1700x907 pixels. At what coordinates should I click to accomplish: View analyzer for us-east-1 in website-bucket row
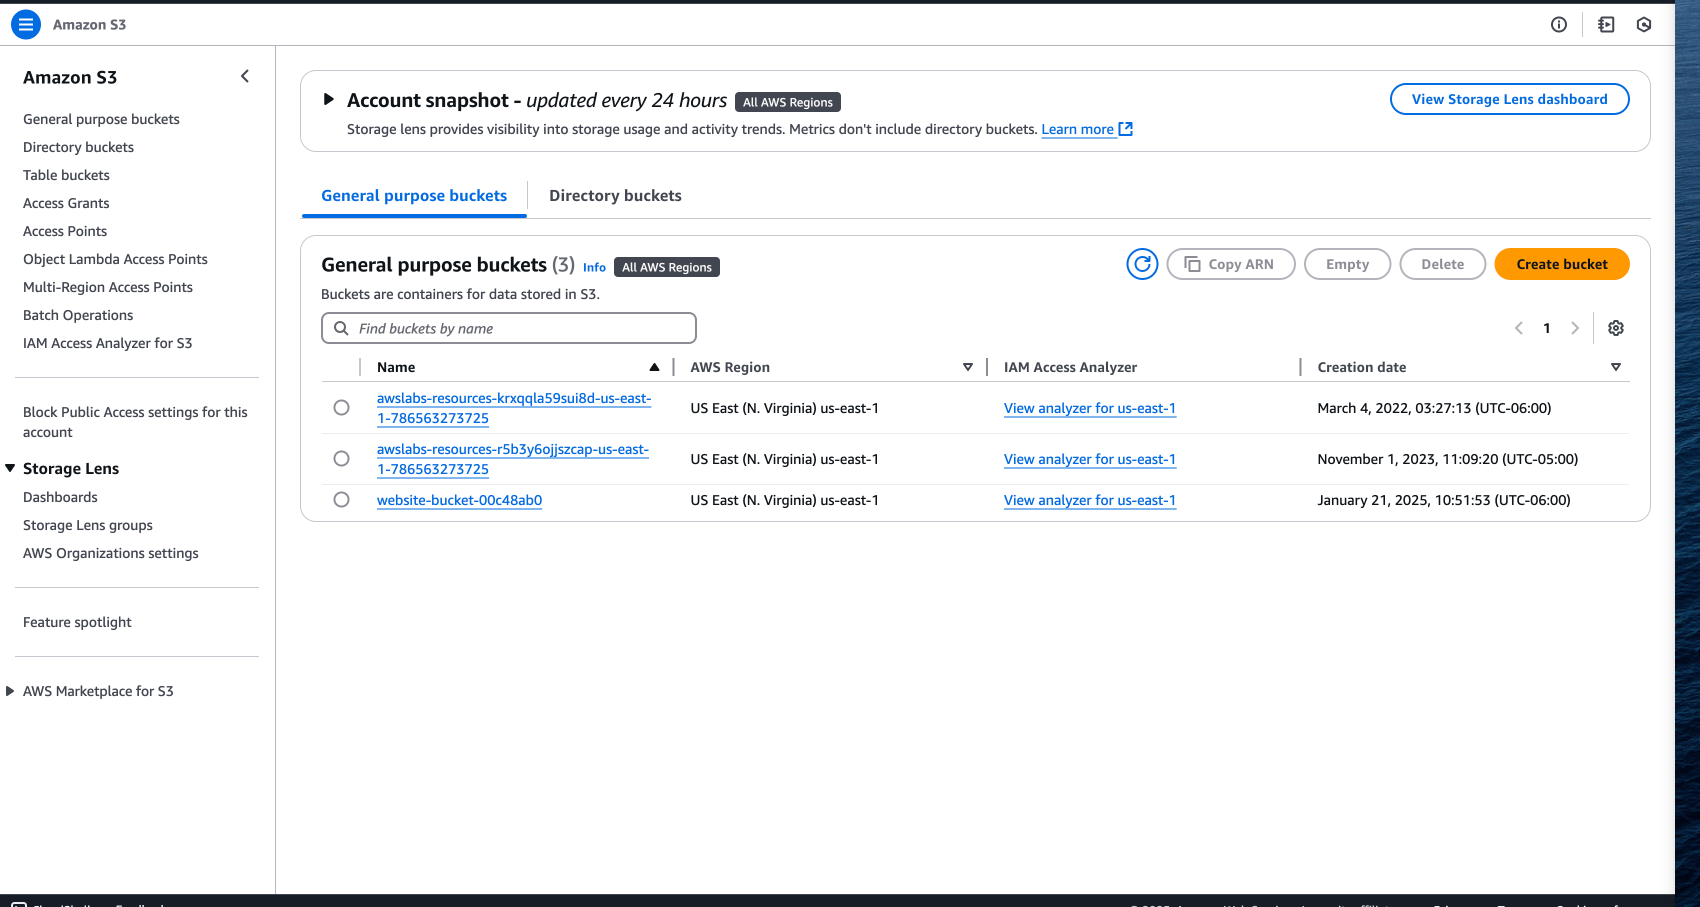tap(1090, 500)
